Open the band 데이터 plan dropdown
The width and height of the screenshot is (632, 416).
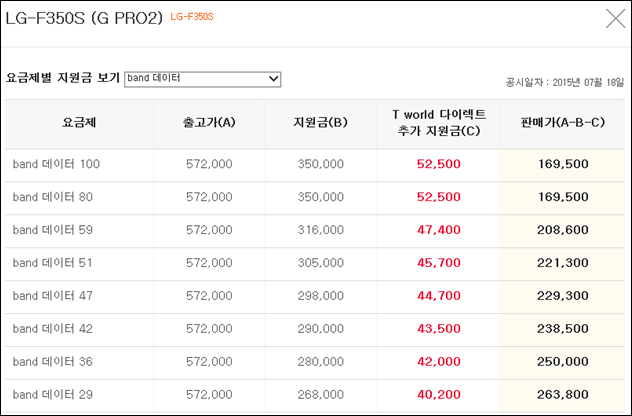pos(202,79)
